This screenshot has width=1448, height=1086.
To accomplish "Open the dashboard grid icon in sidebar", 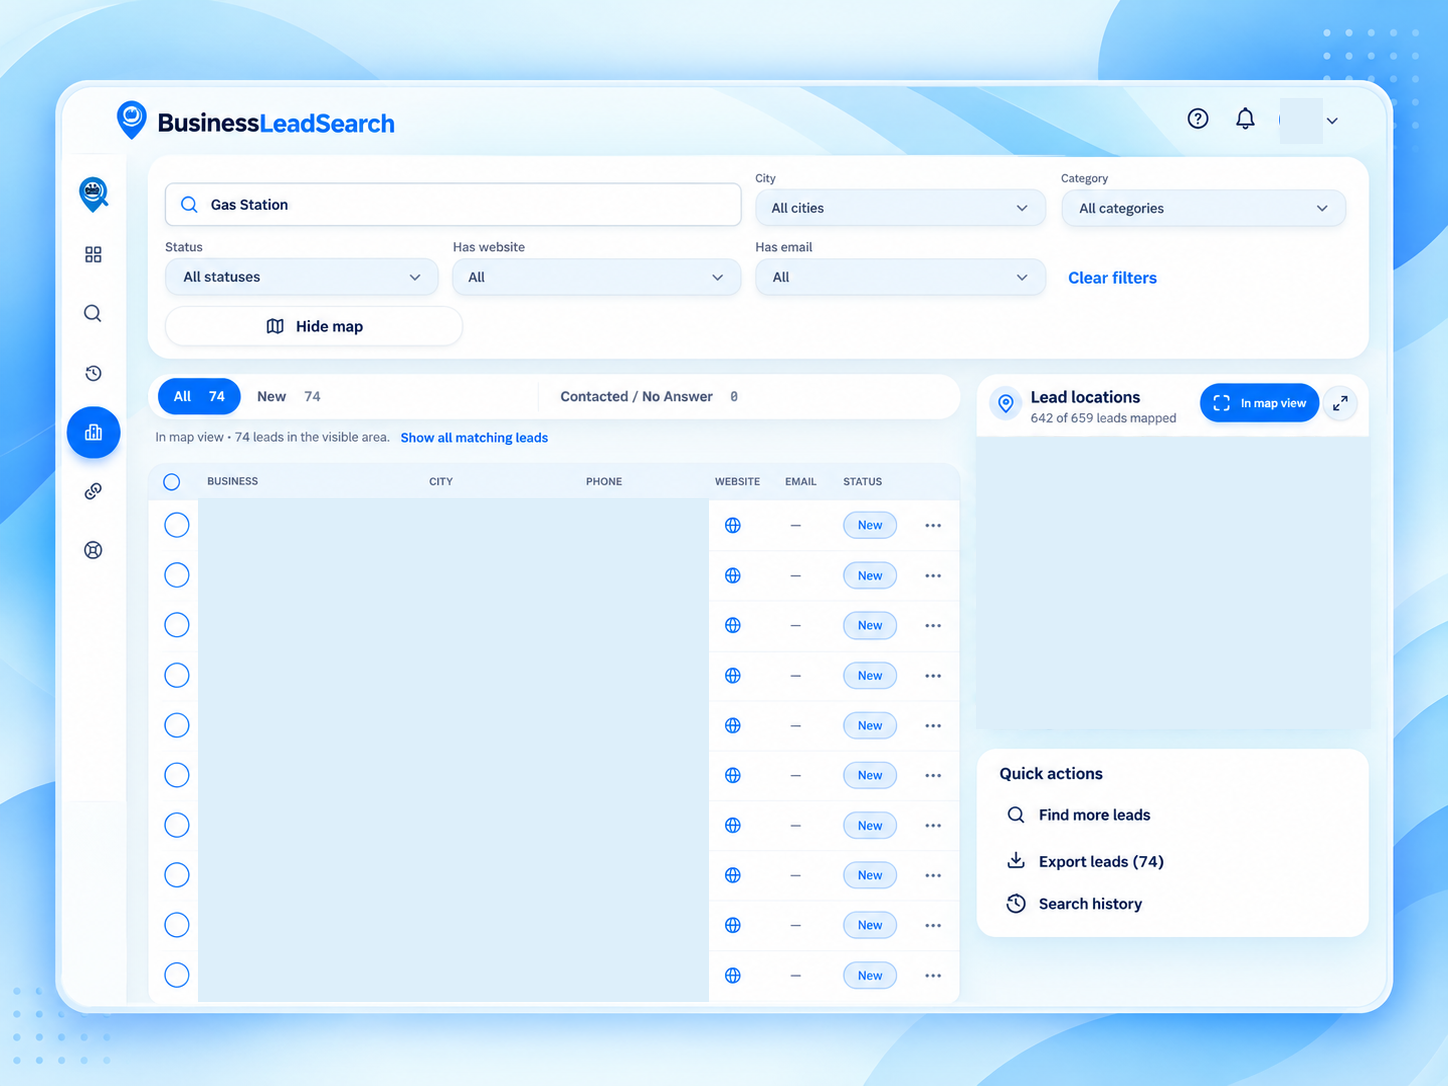I will pyautogui.click(x=93, y=255).
